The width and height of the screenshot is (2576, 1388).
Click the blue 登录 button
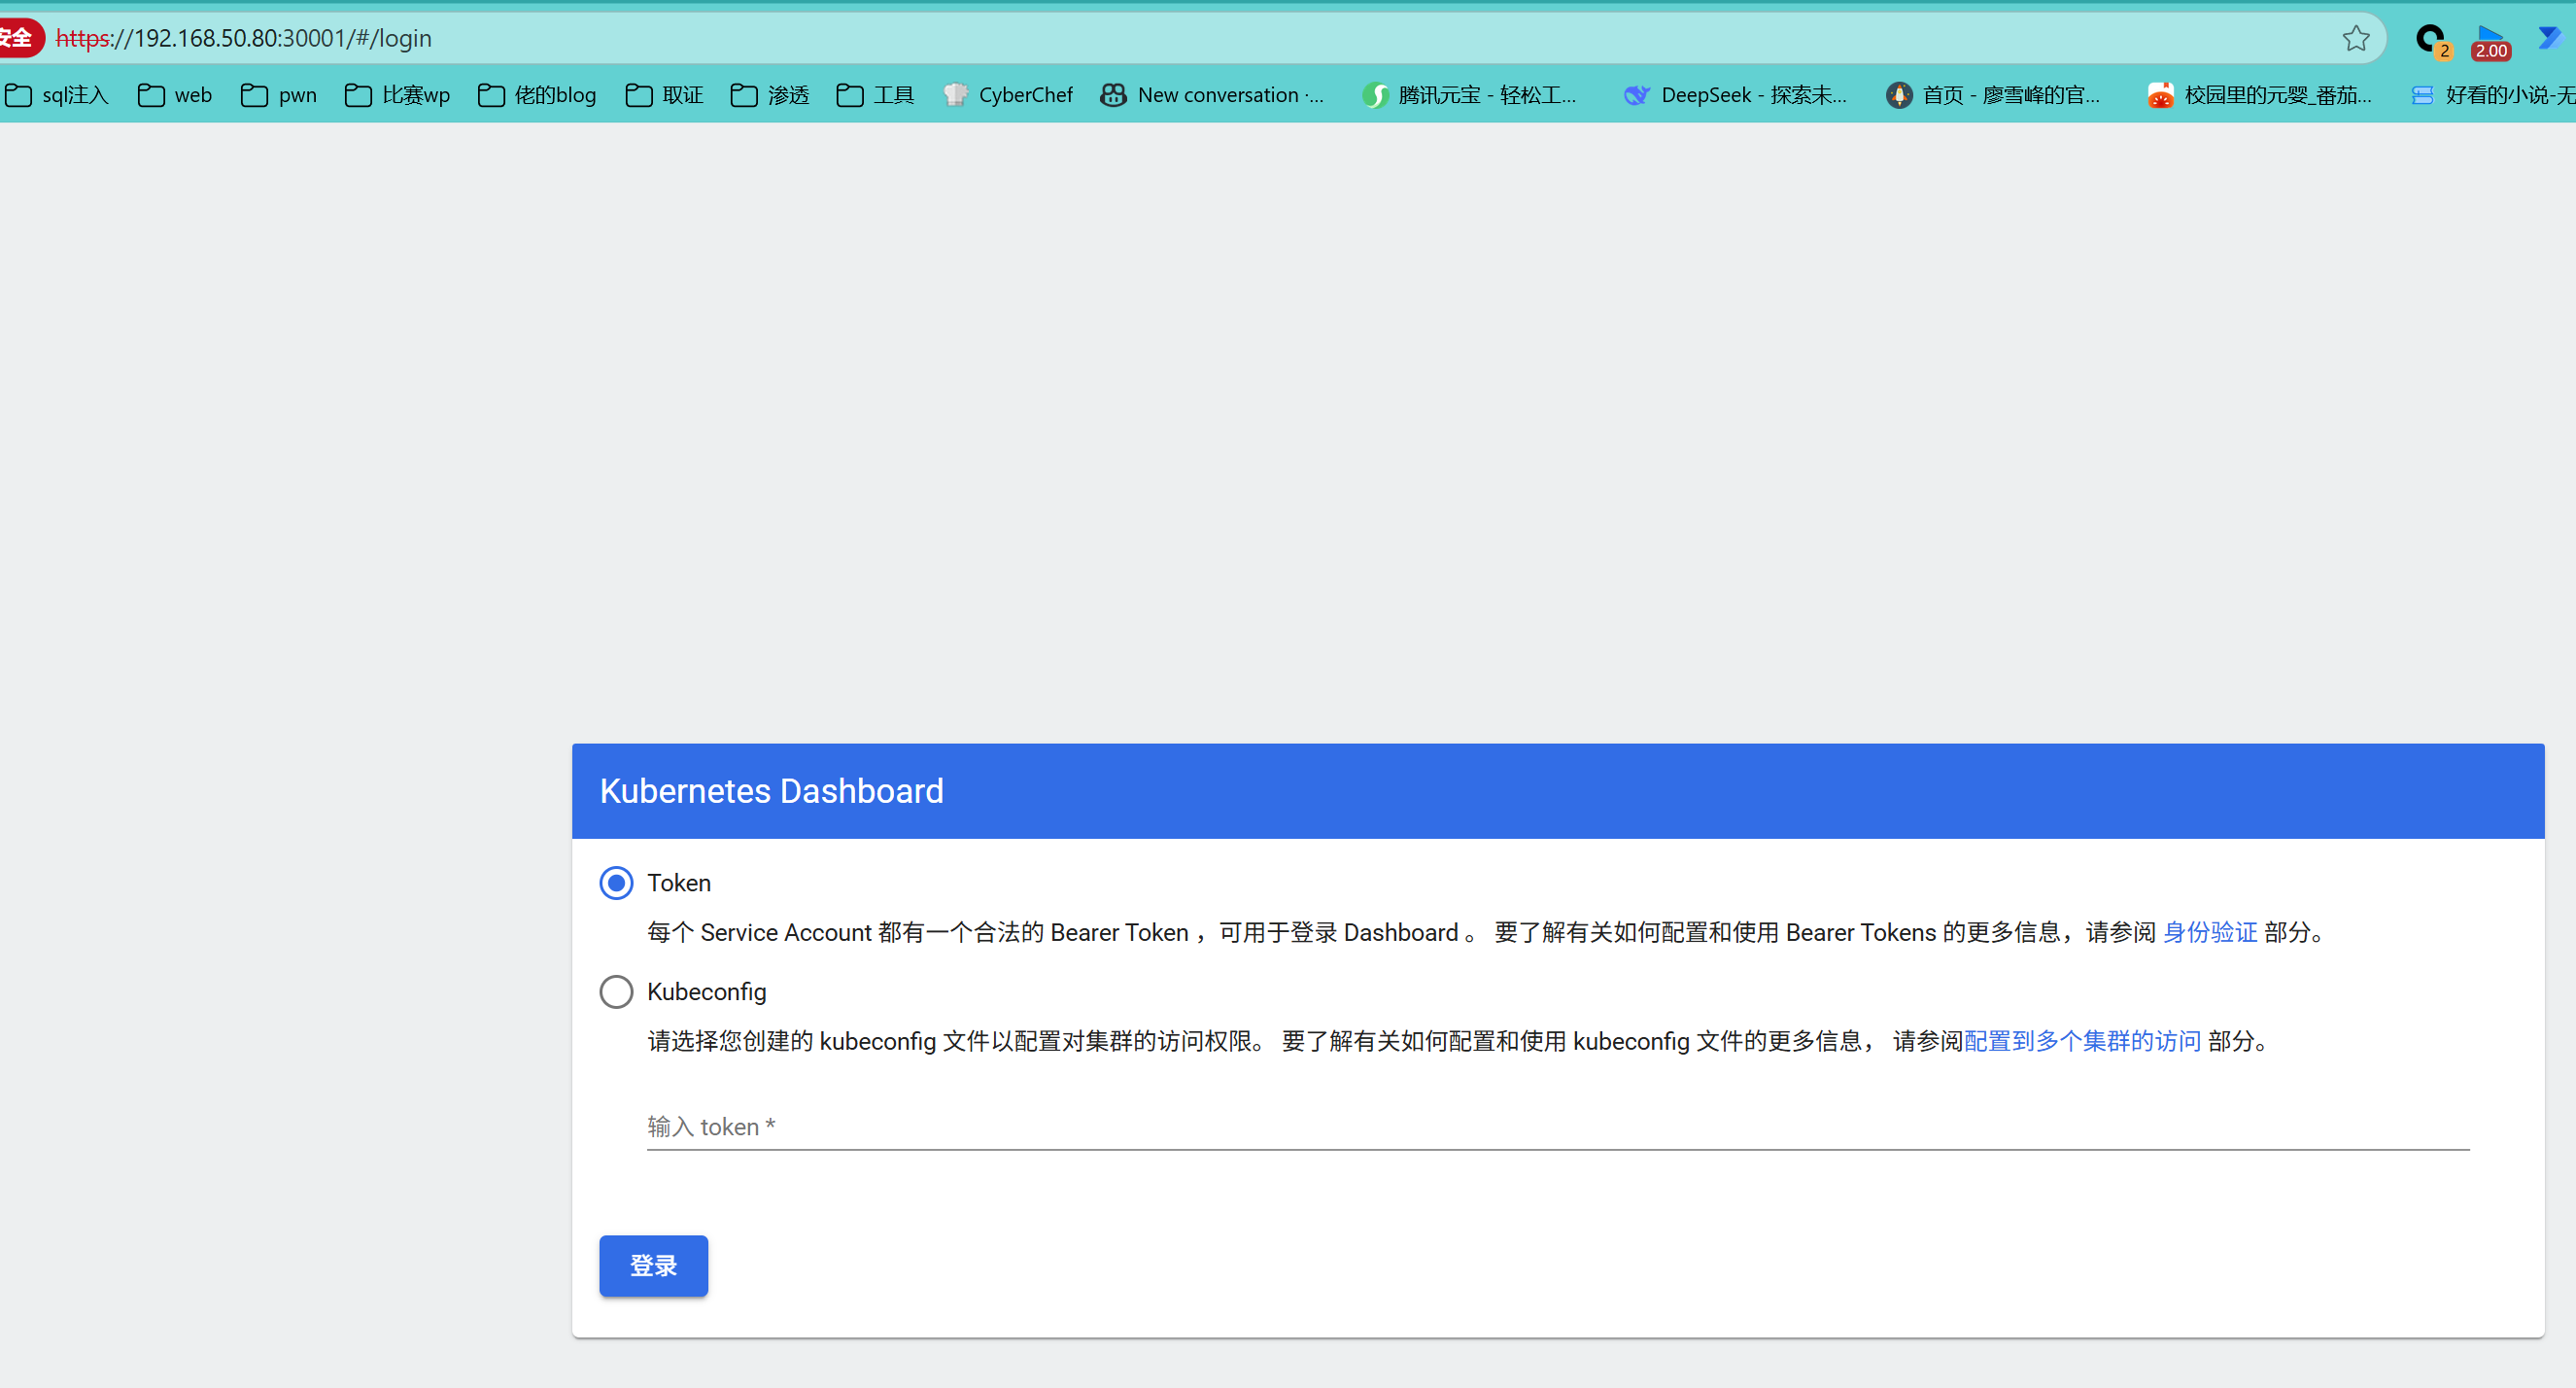[x=653, y=1266]
